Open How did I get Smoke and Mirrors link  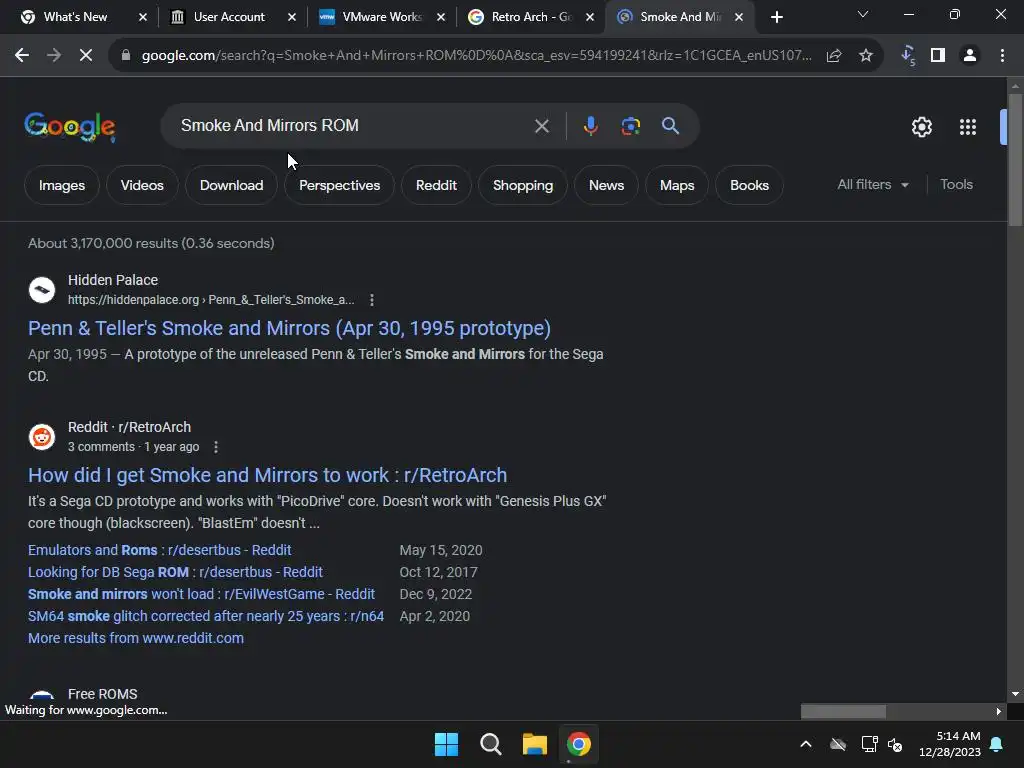[x=267, y=475]
